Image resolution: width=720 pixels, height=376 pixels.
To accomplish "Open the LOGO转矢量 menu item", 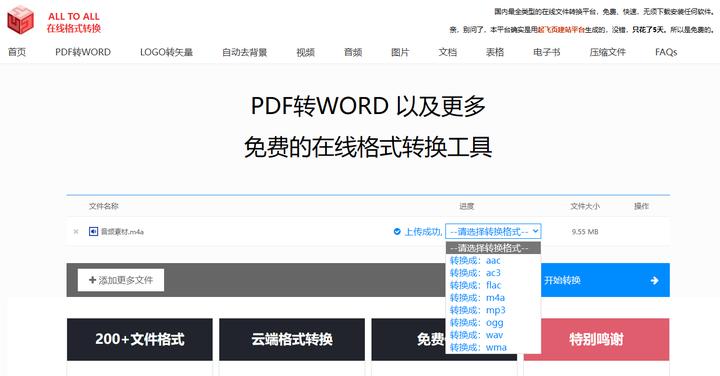I will (x=166, y=52).
